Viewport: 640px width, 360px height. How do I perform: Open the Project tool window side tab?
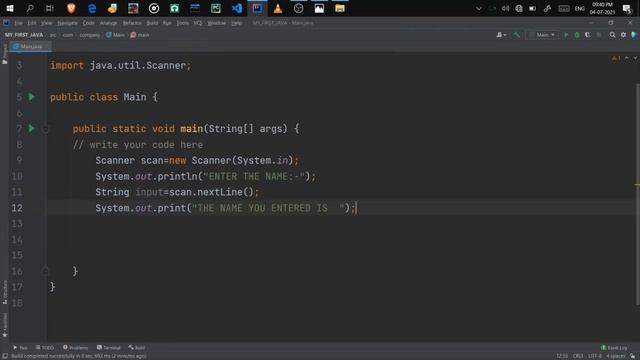[x=5, y=54]
